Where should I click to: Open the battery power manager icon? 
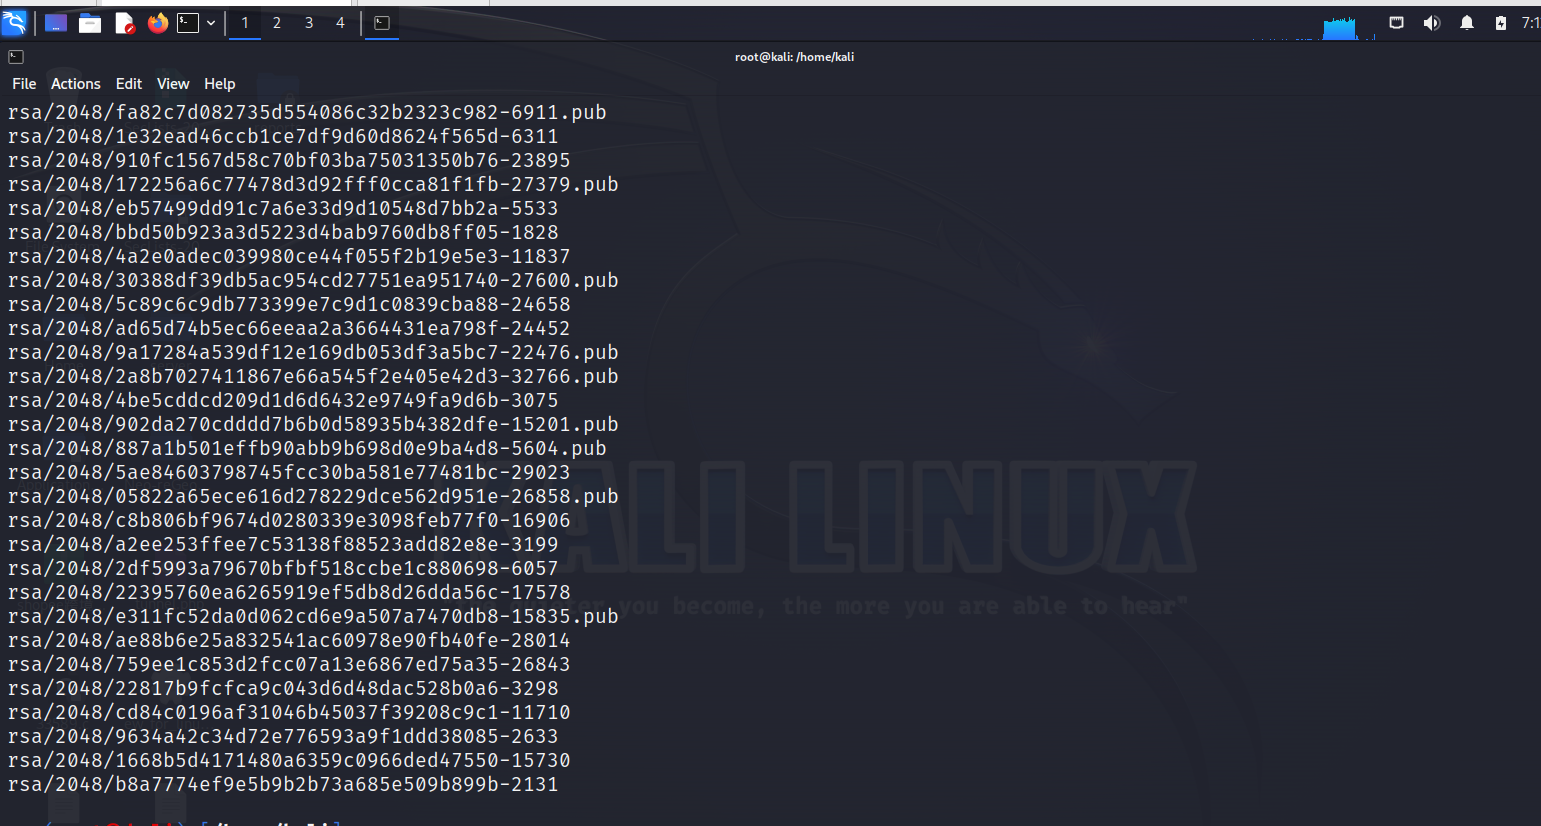(x=1501, y=23)
